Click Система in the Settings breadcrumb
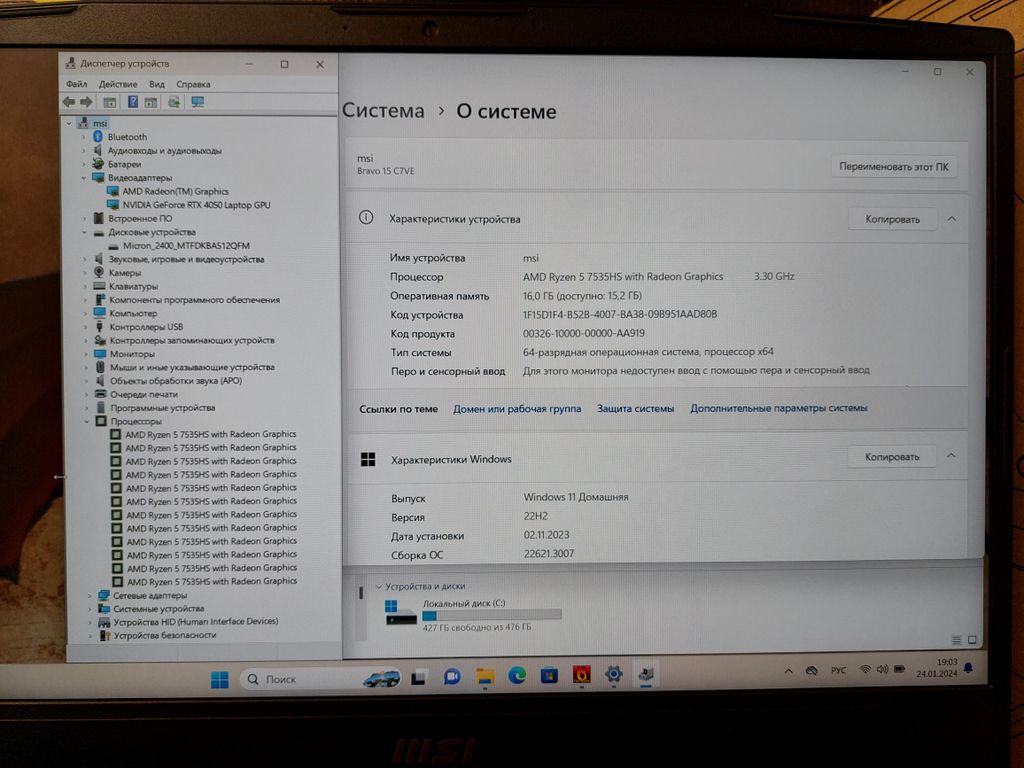 pyautogui.click(x=383, y=110)
